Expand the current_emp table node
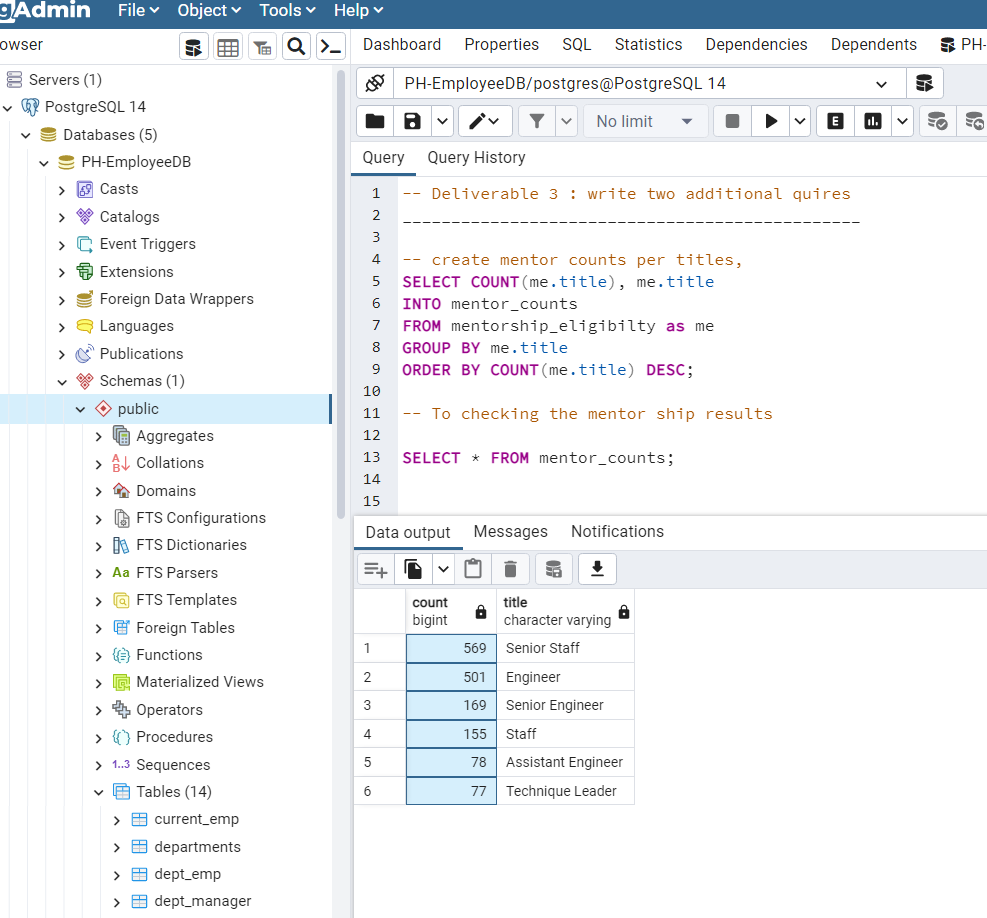The width and height of the screenshot is (987, 918). [x=116, y=820]
